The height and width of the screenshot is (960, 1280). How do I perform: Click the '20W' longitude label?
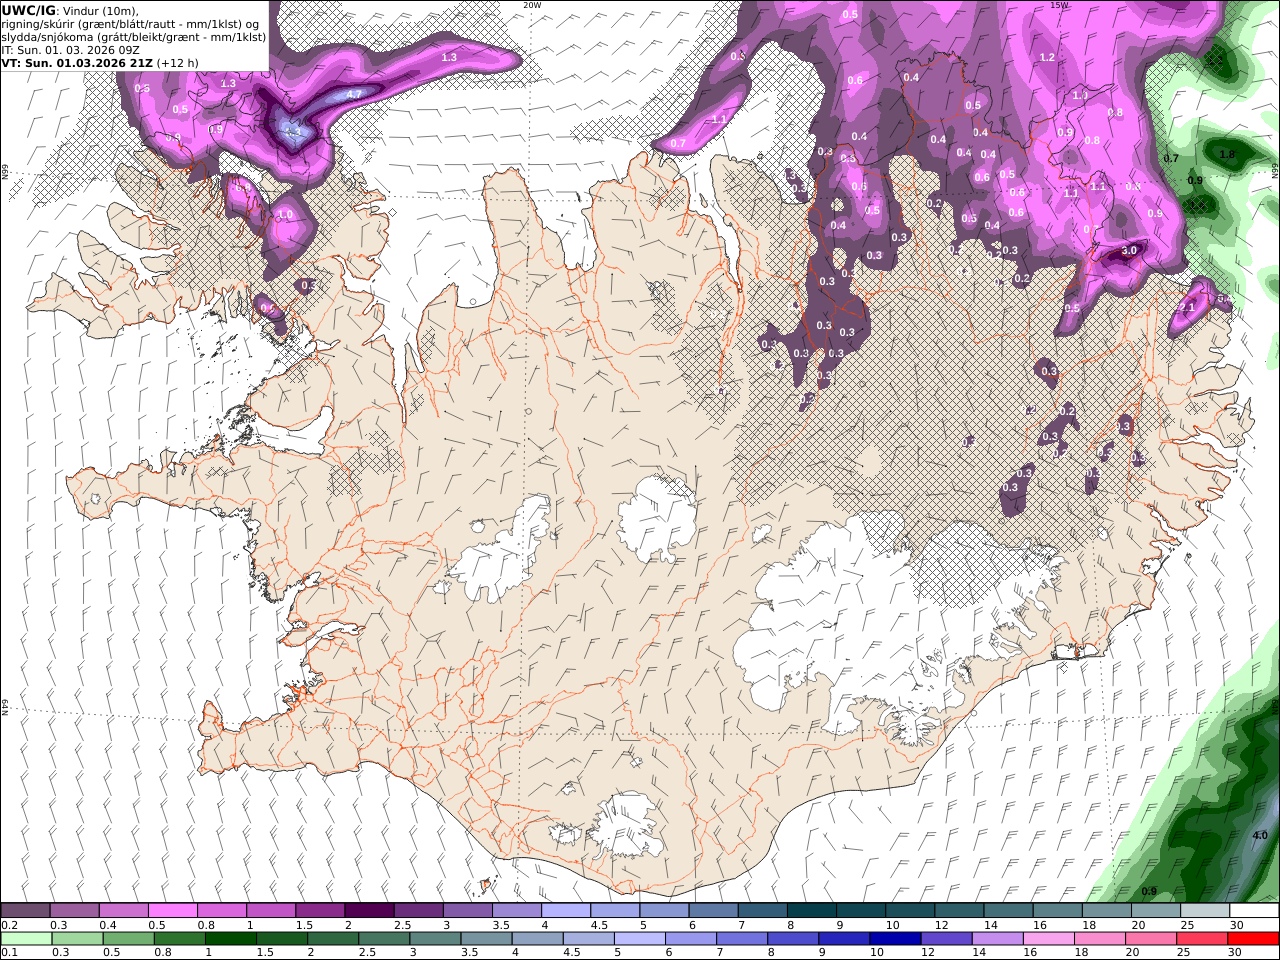tap(532, 5)
